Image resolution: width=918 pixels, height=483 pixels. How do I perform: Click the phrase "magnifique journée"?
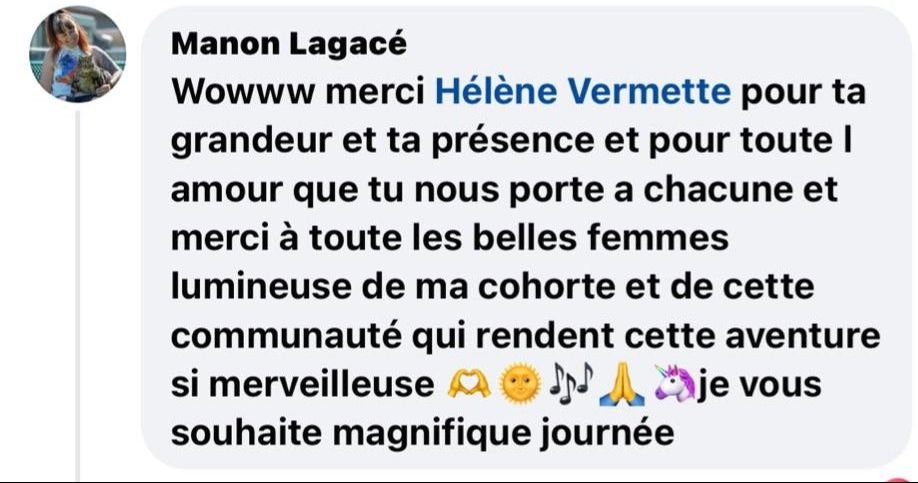503,434
